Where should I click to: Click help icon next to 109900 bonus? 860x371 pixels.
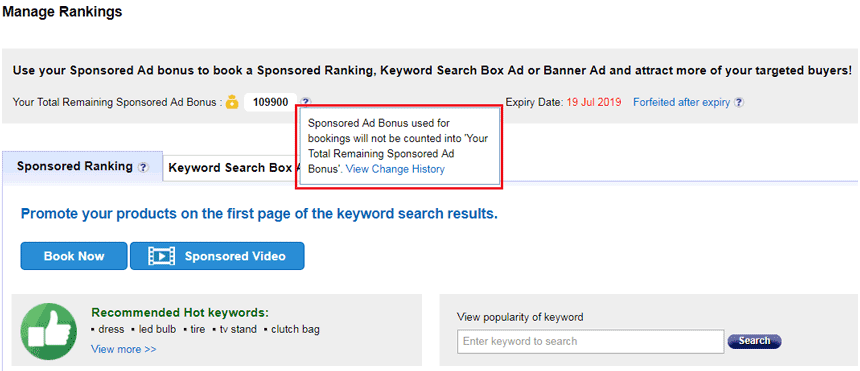[x=306, y=102]
